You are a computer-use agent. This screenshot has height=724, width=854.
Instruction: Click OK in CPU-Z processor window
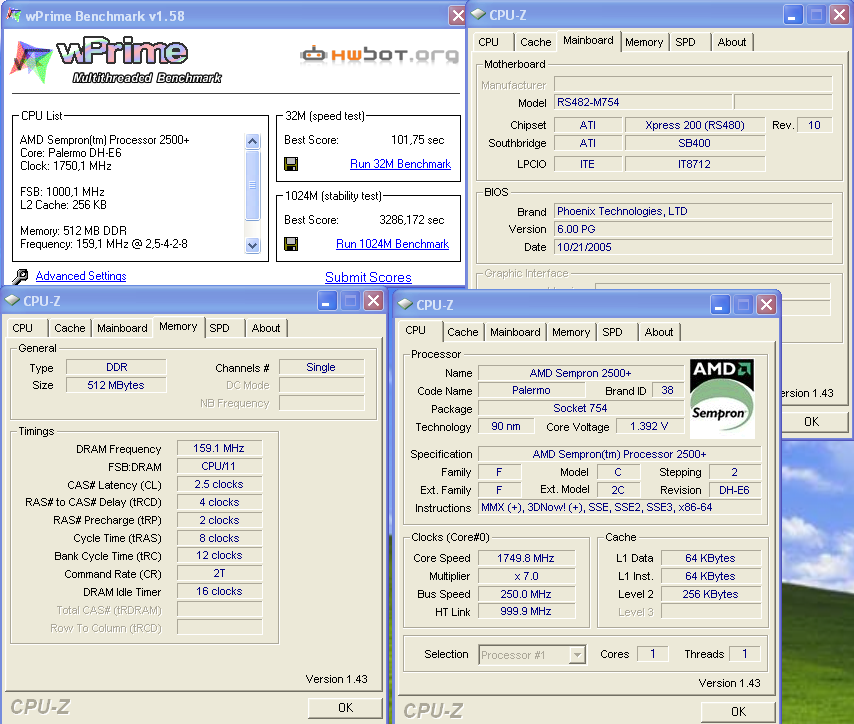tap(738, 711)
